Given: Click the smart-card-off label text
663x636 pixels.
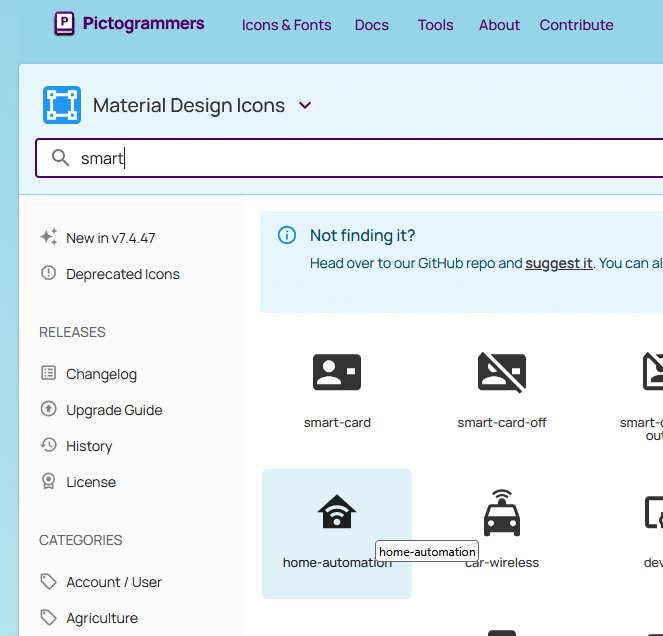Looking at the screenshot, I should [502, 422].
